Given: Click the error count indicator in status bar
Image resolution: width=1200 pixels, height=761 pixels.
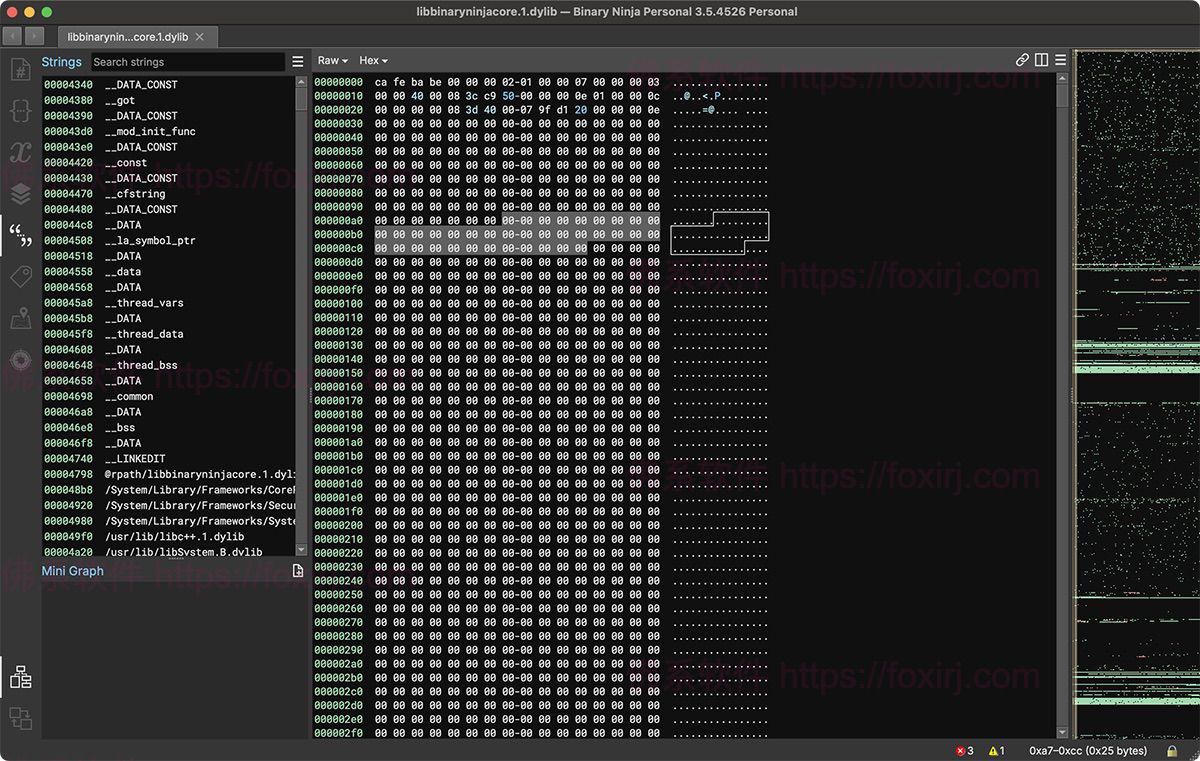Looking at the screenshot, I should pos(964,750).
